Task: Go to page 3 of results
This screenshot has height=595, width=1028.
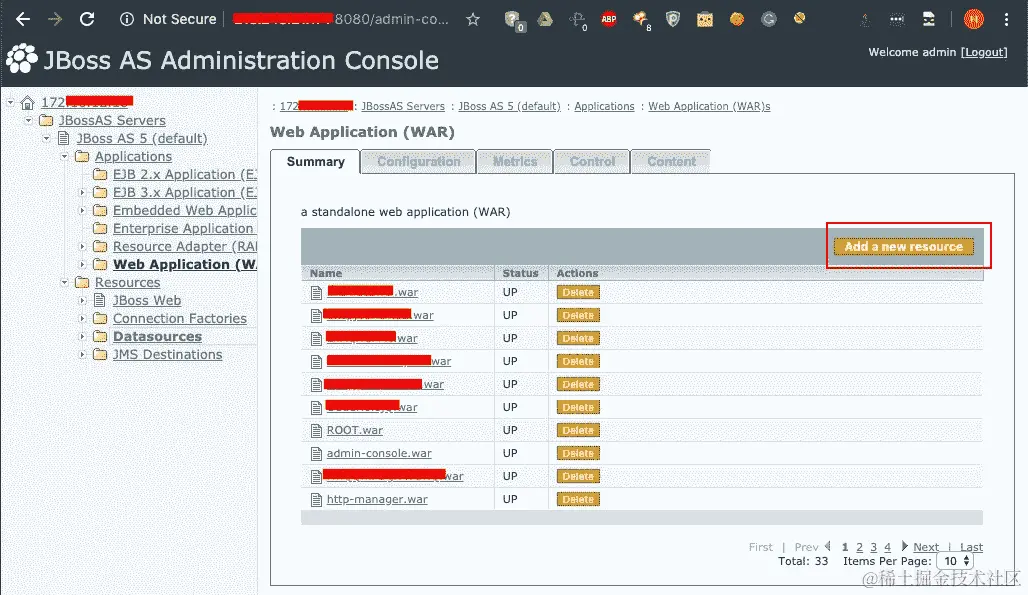Action: pyautogui.click(x=873, y=547)
